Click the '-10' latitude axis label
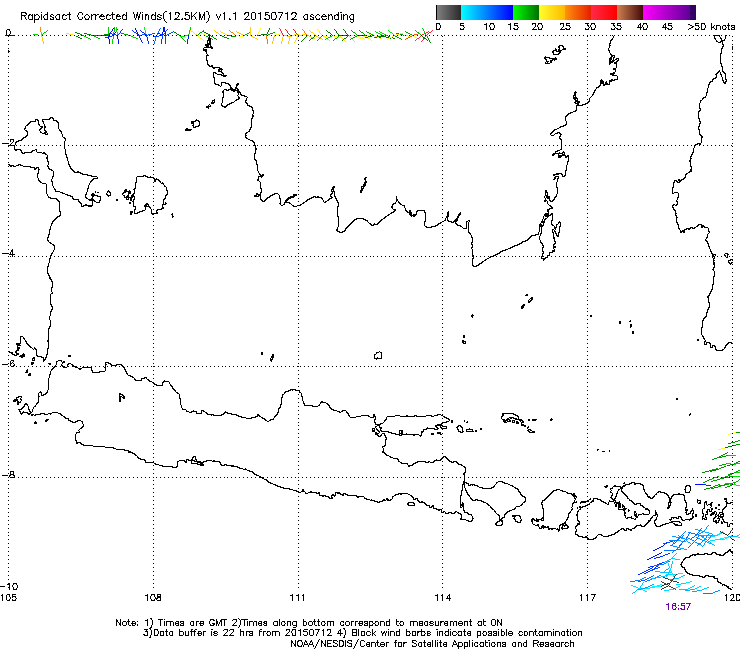This screenshot has width=740, height=650. pos(9,586)
